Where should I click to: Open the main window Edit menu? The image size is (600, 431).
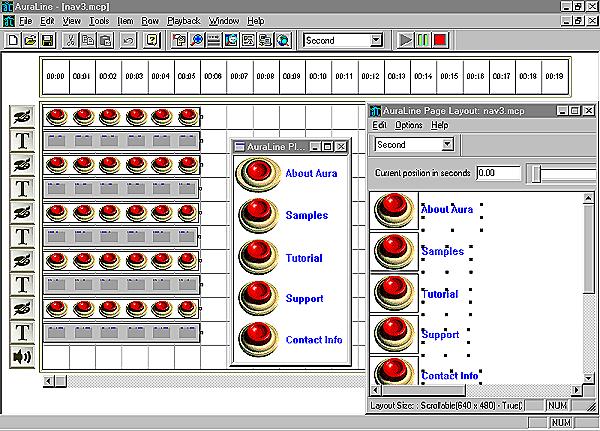47,21
